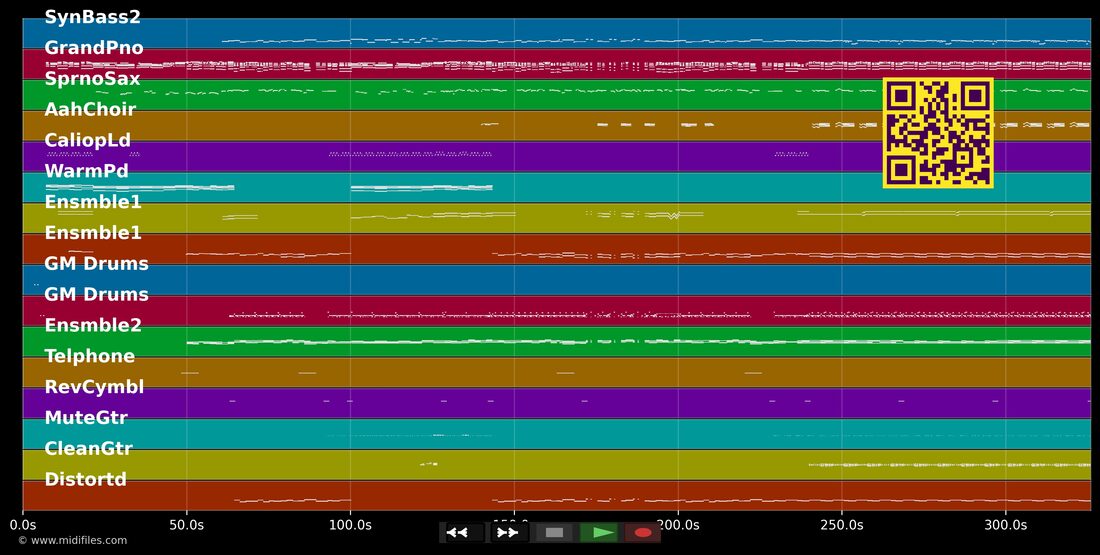1100x555 pixels.
Task: Select the Telphone track label
Action: tap(90, 356)
